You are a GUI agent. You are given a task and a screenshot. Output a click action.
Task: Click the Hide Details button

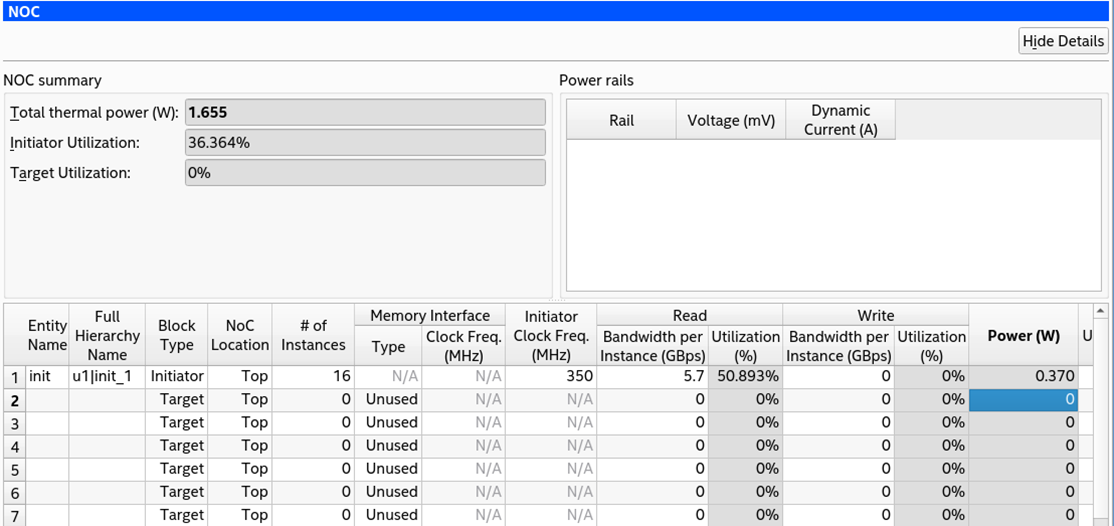point(1063,41)
